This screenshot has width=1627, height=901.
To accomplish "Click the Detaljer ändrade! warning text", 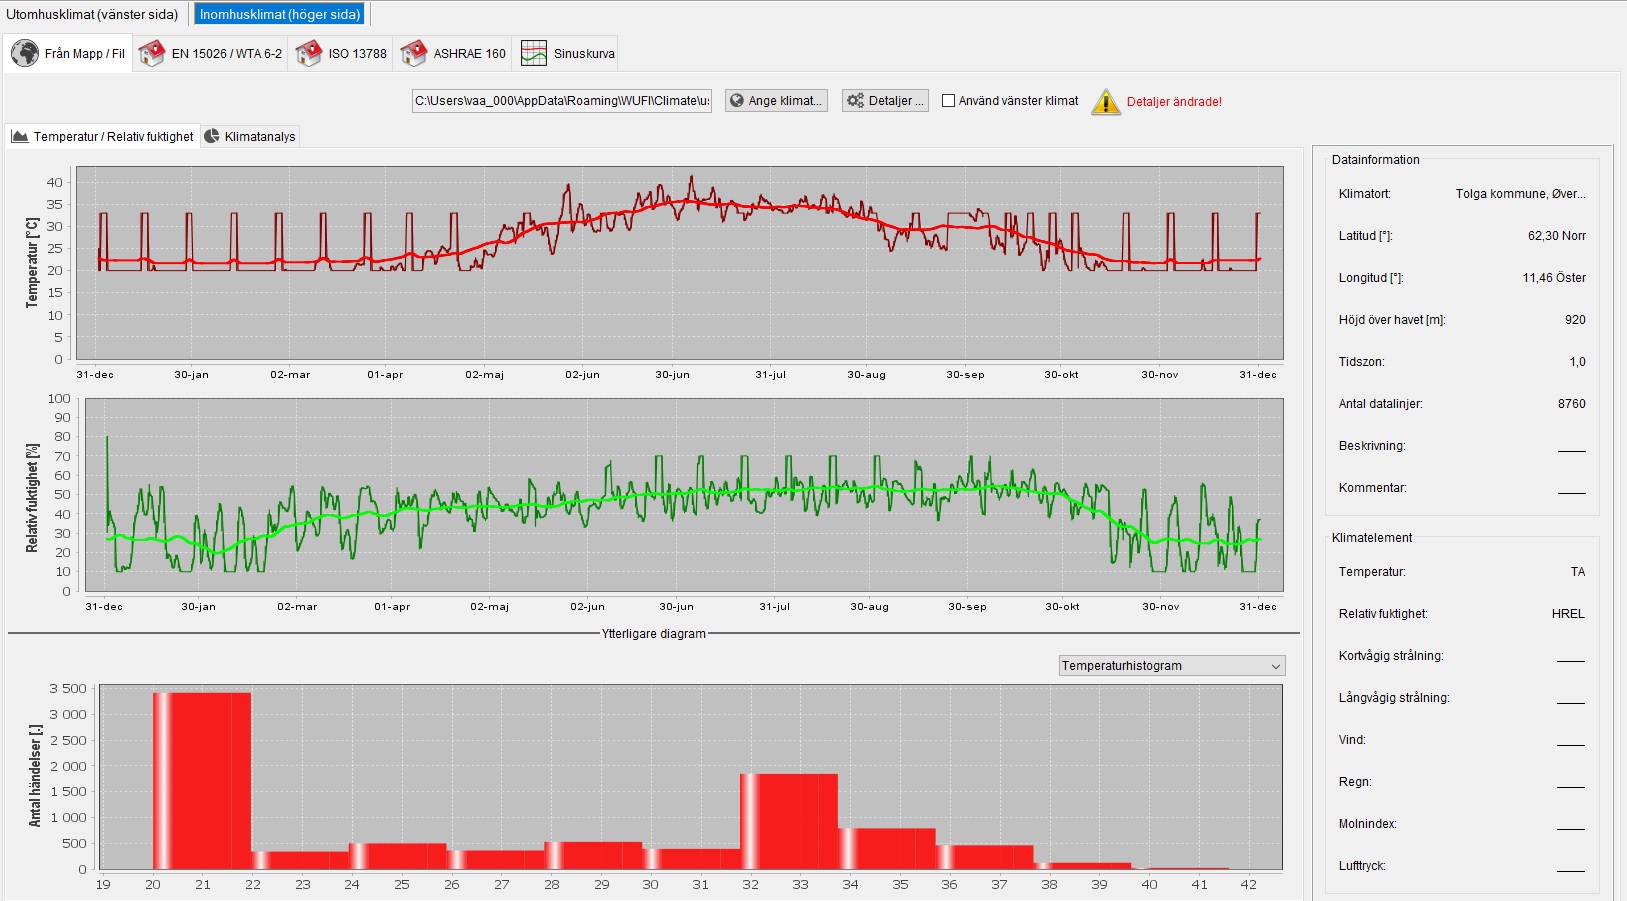I will (1174, 102).
